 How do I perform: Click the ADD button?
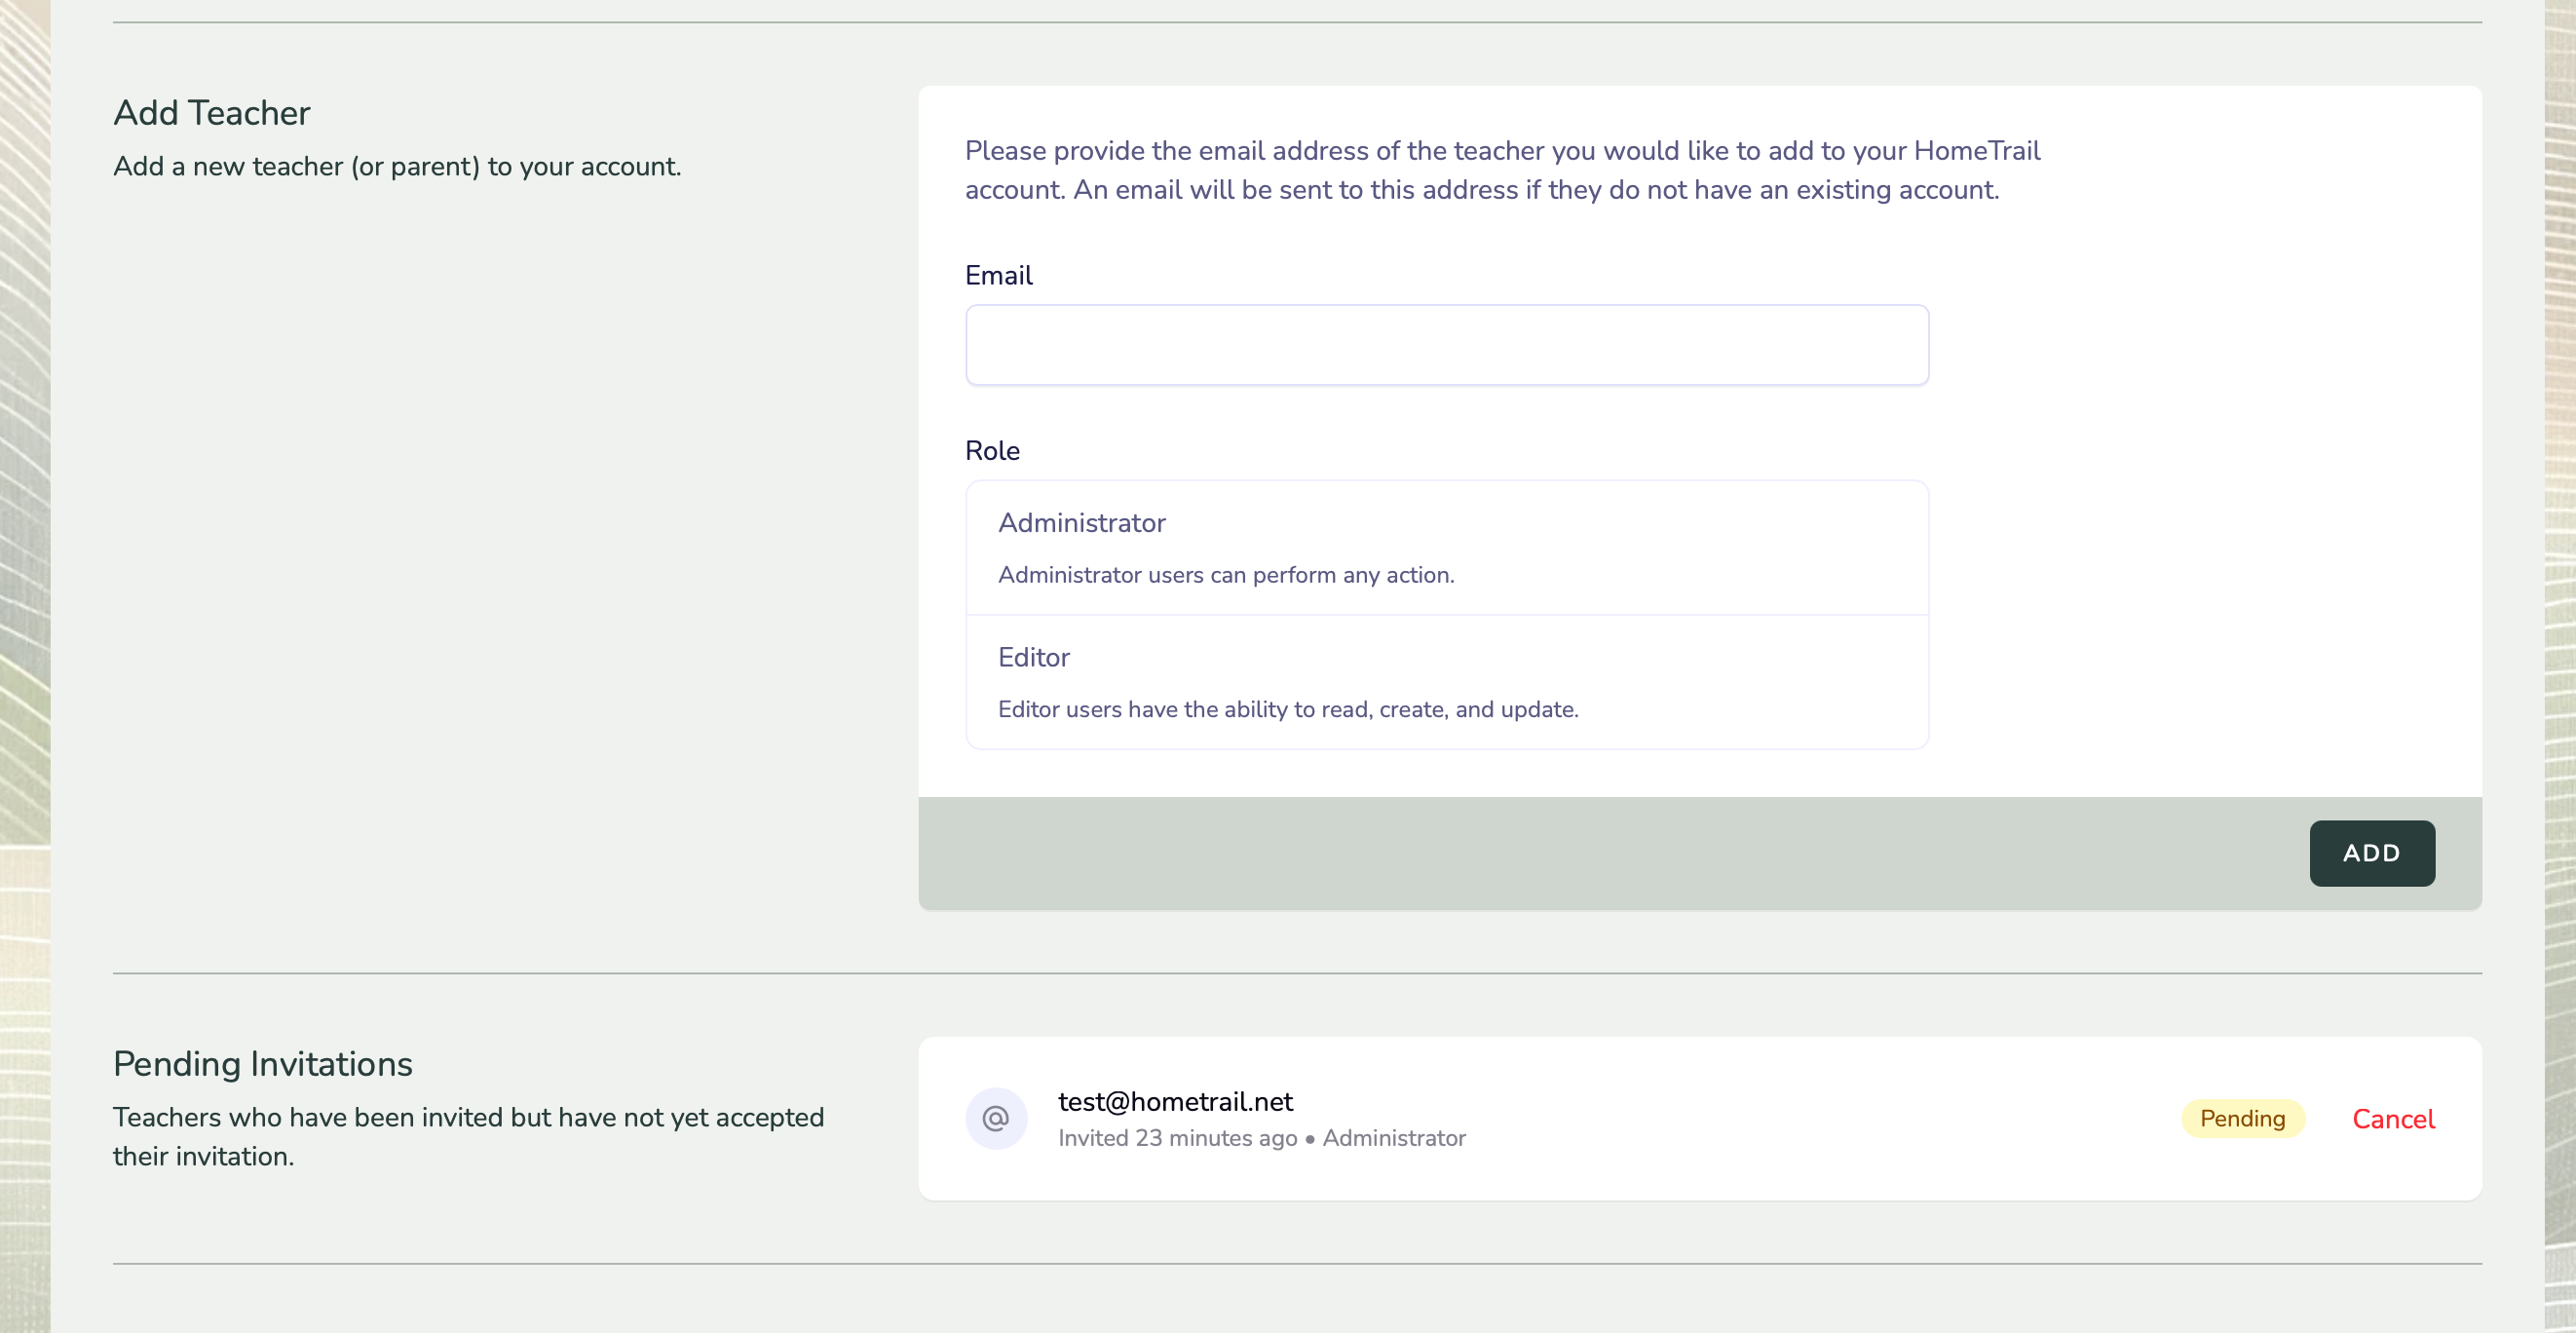[2372, 853]
